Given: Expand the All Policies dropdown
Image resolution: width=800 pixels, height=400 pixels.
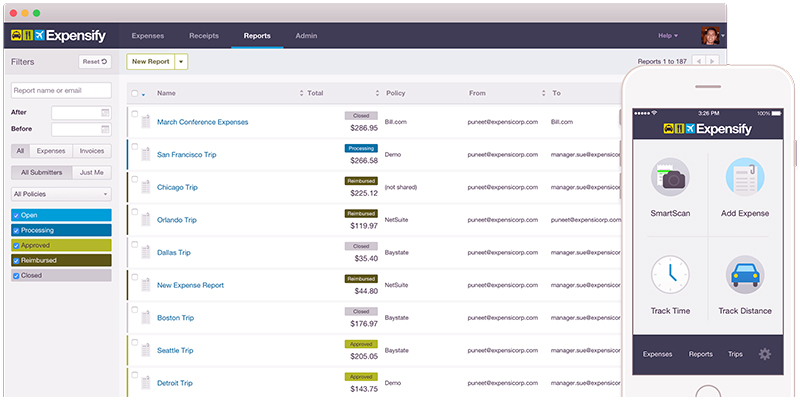Looking at the screenshot, I should (x=61, y=194).
